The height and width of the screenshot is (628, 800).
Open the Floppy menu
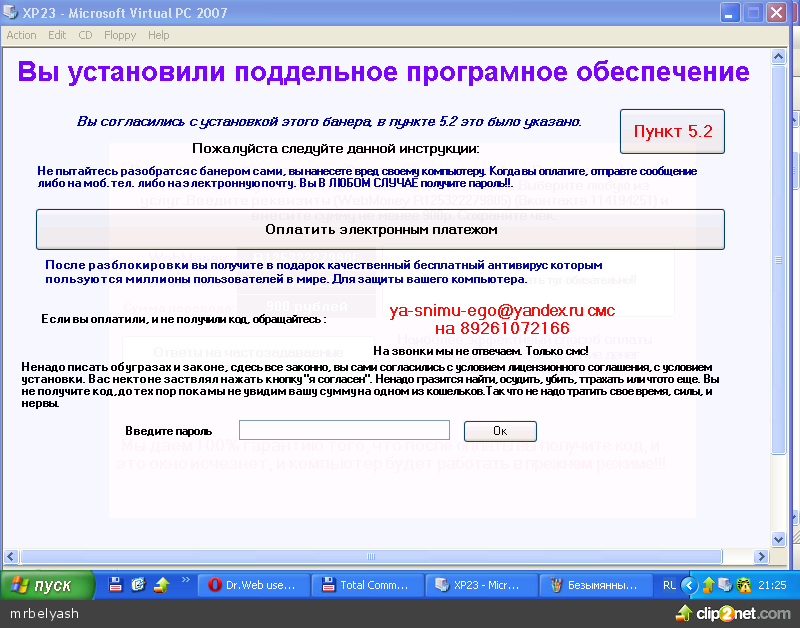120,35
